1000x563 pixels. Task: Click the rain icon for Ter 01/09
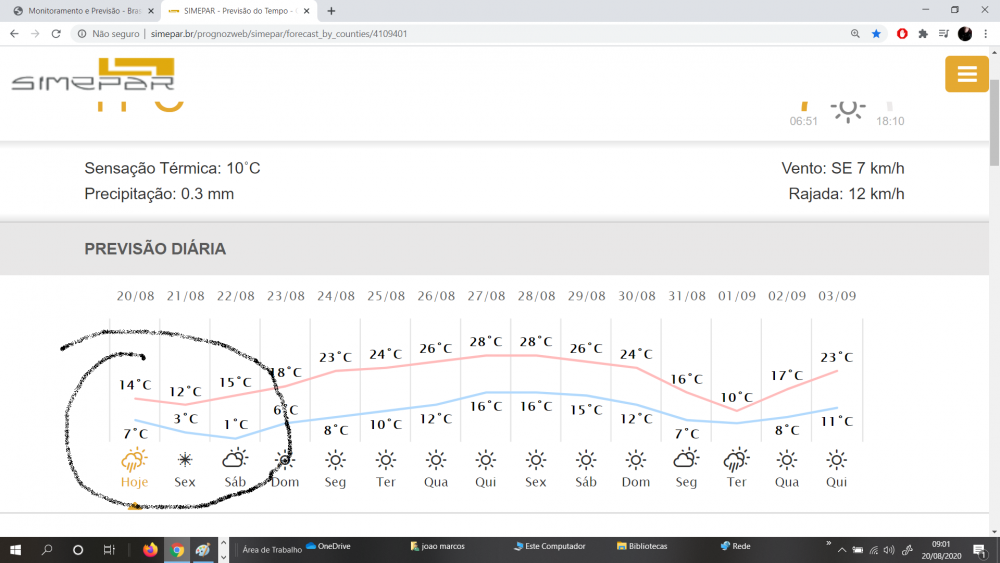point(736,460)
